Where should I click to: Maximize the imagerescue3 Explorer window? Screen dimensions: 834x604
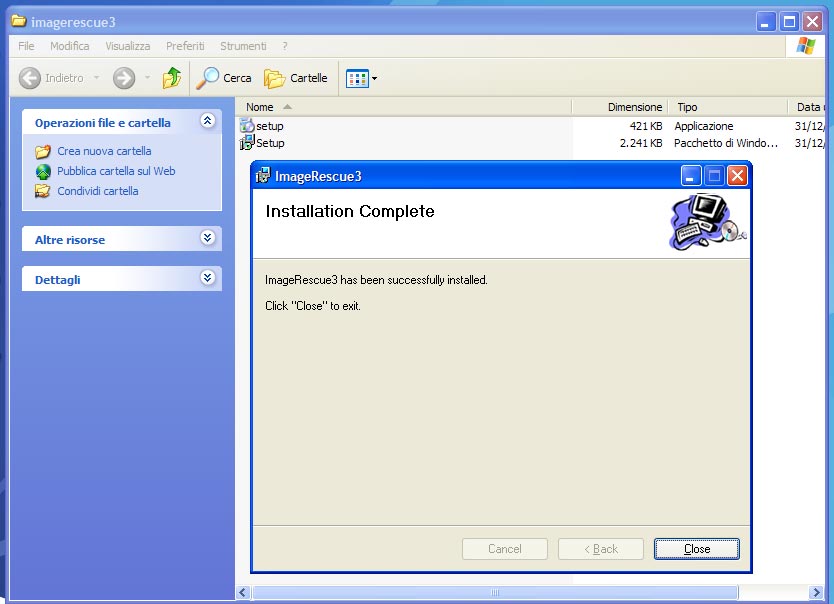[x=789, y=22]
